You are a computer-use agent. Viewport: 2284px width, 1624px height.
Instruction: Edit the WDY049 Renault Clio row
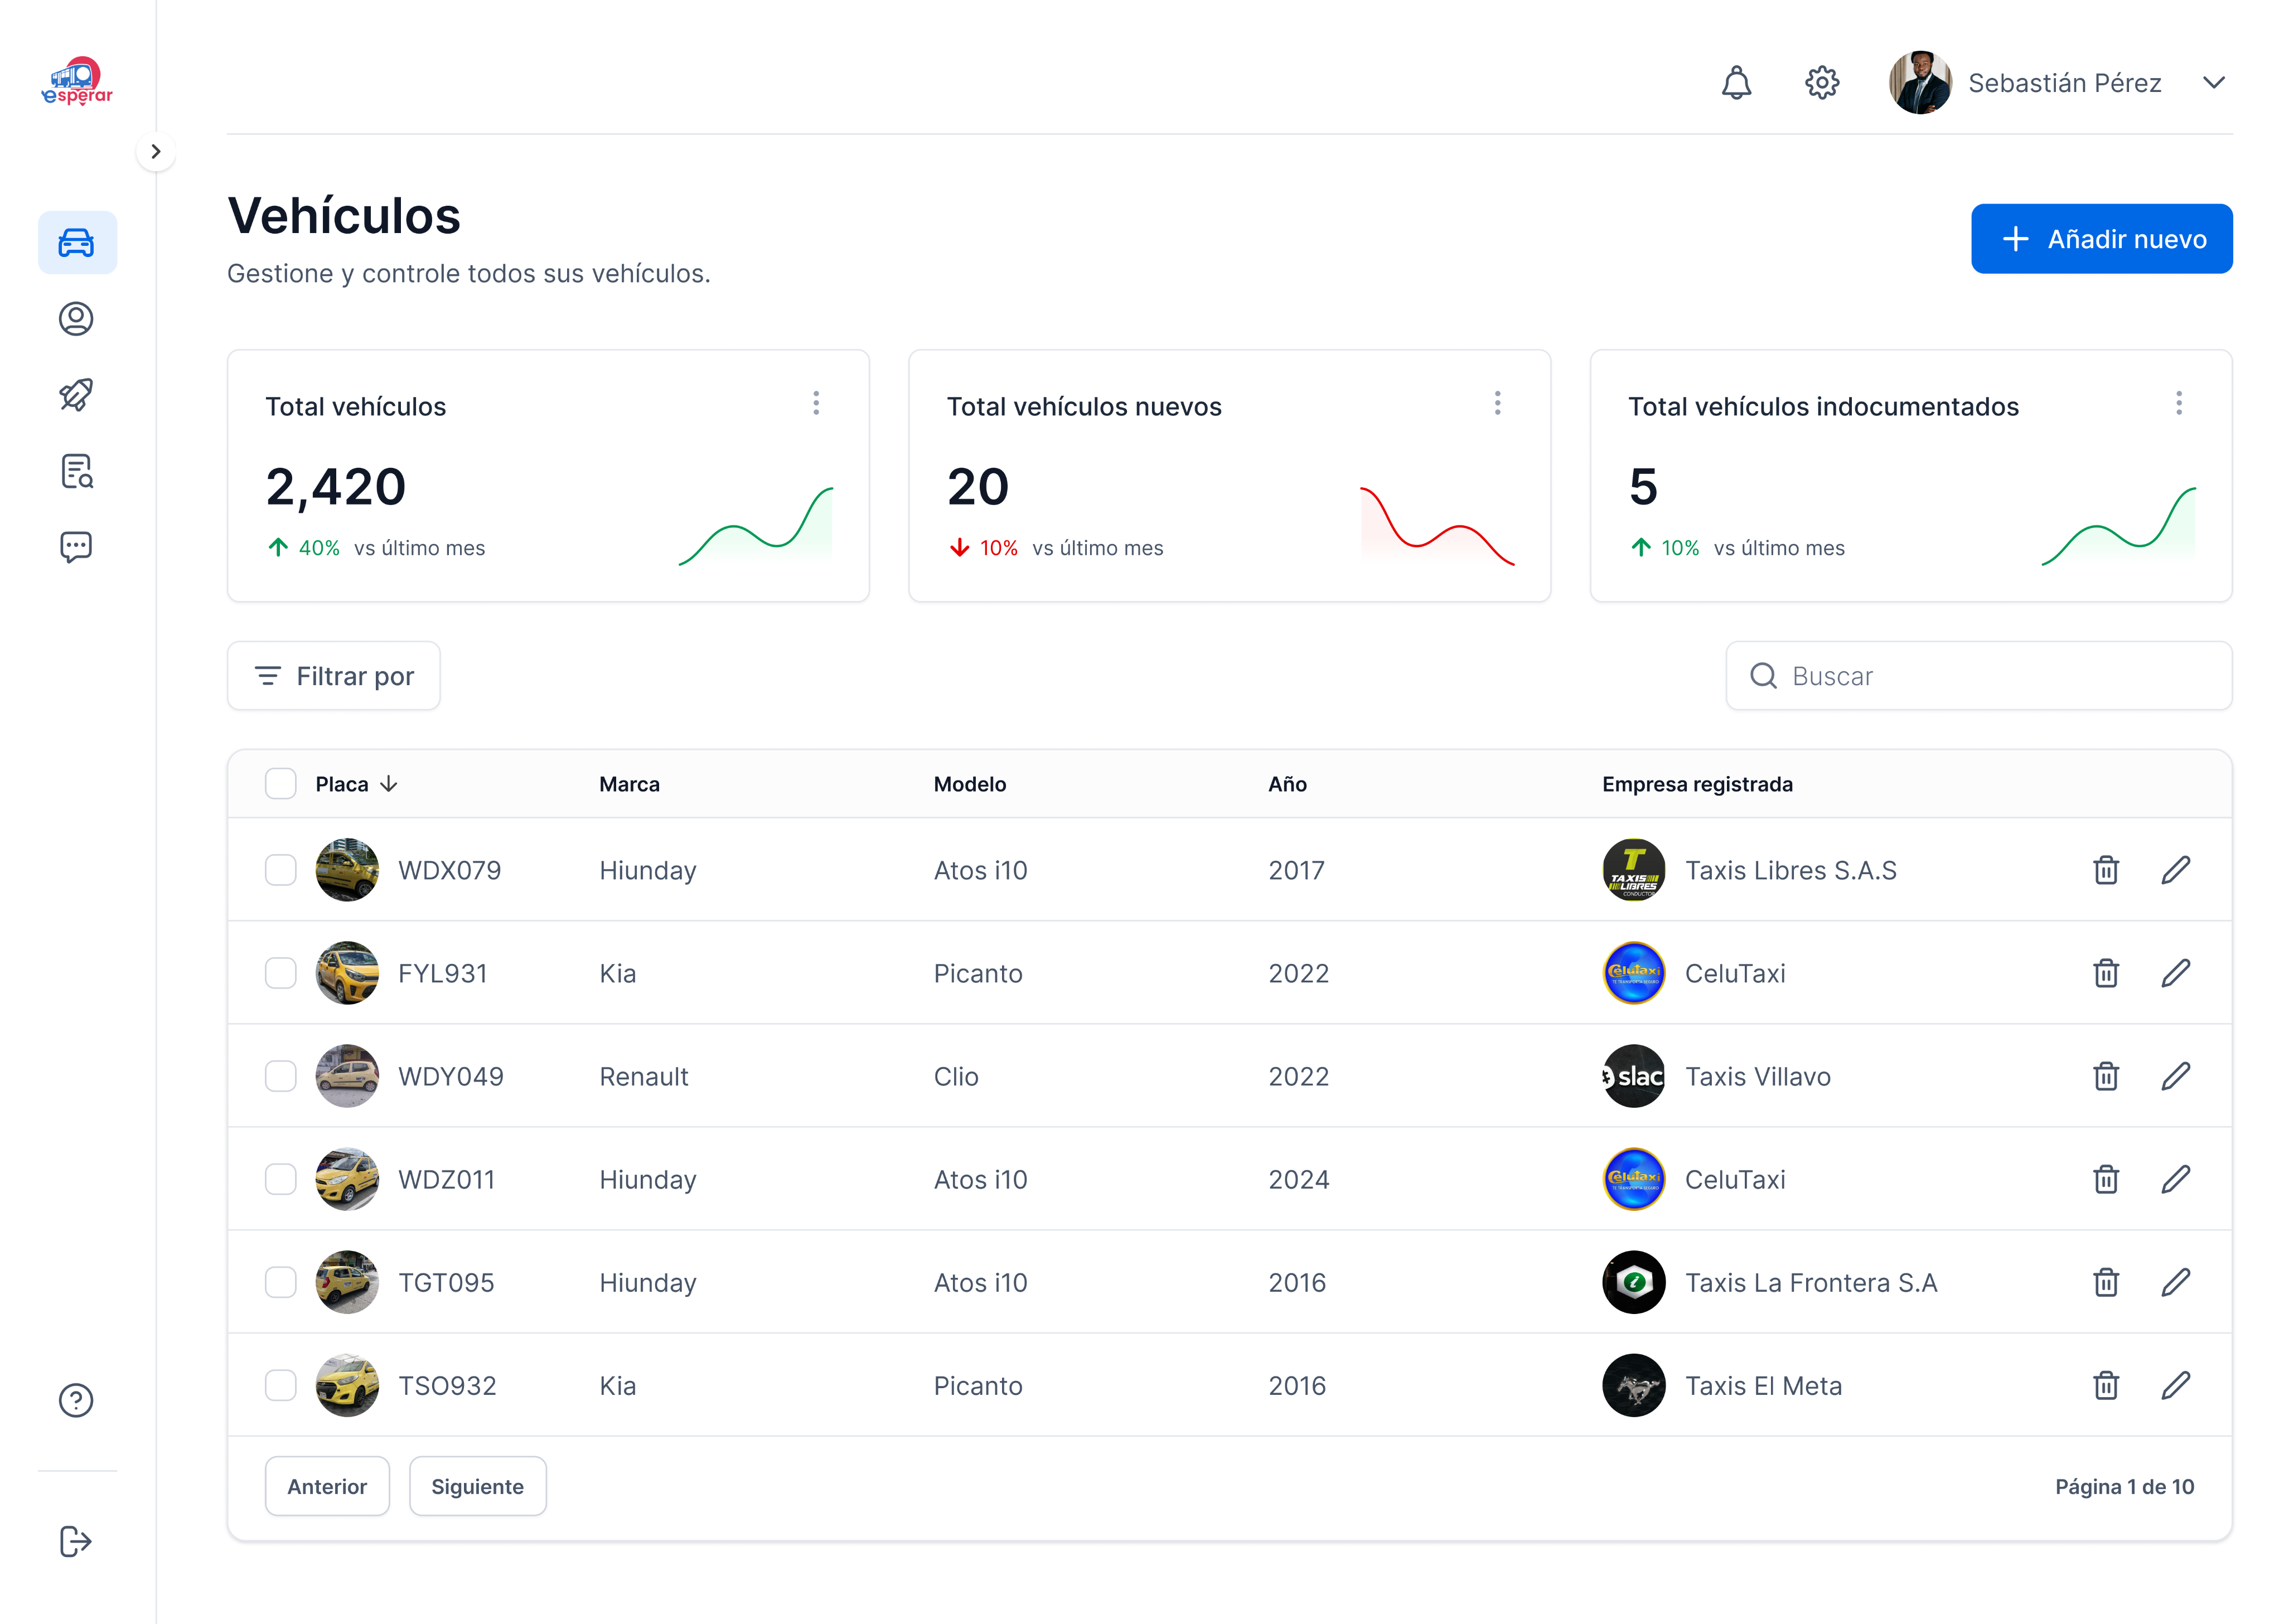(2176, 1076)
